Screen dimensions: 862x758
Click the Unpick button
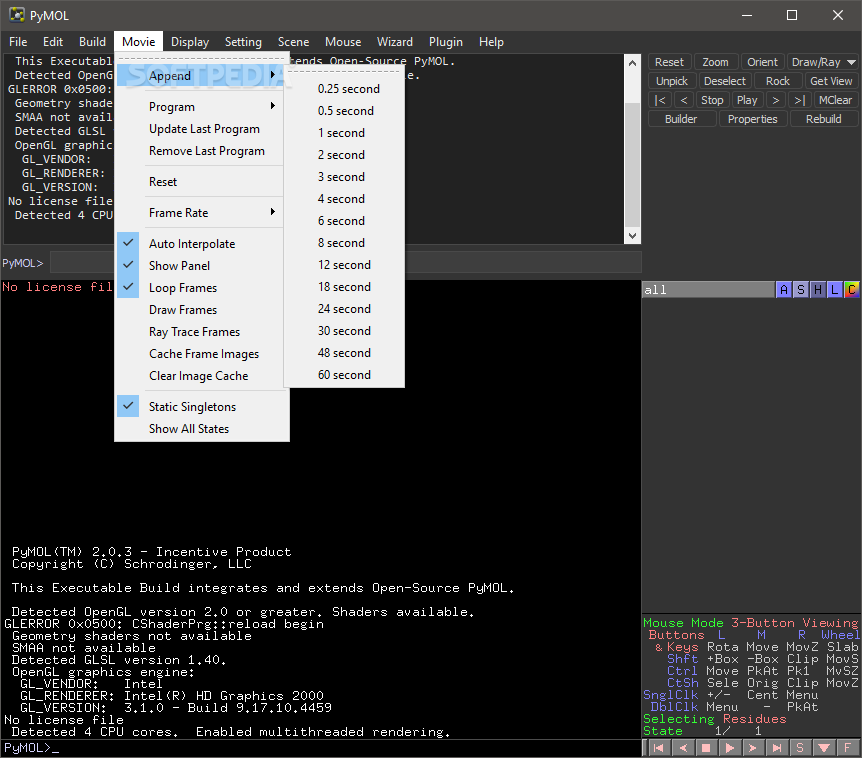672,81
